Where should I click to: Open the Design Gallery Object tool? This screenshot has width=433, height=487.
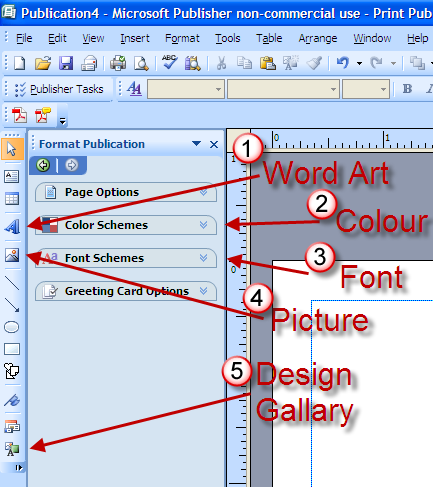pyautogui.click(x=12, y=426)
